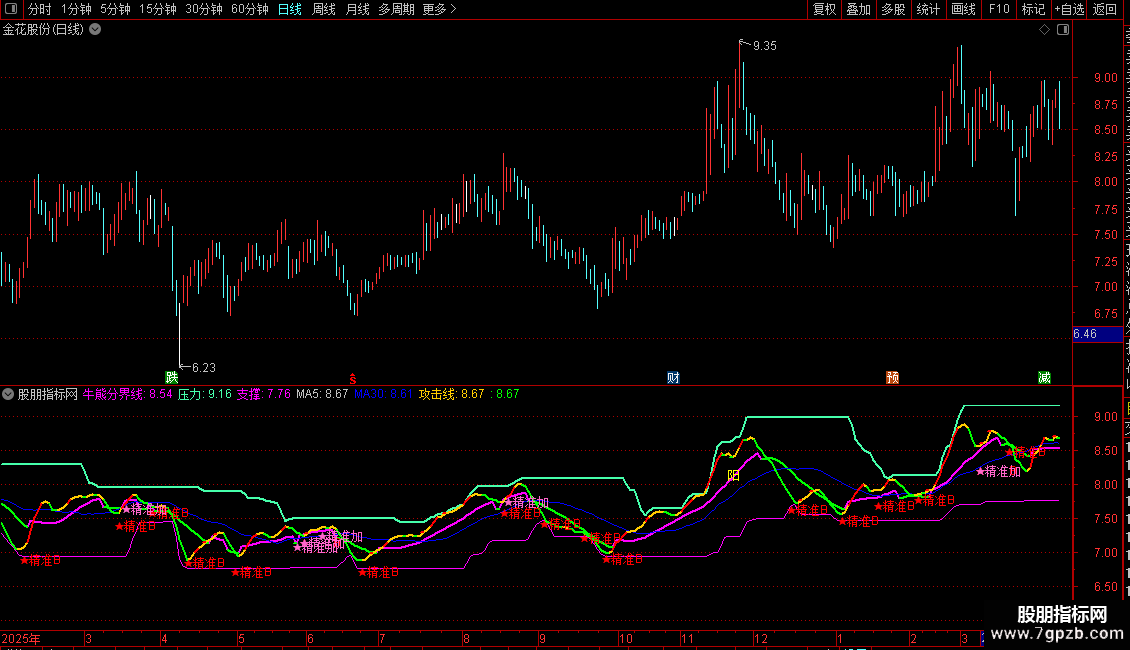Click the 复权 button
Screen dimensions: 1130x650
pos(824,9)
